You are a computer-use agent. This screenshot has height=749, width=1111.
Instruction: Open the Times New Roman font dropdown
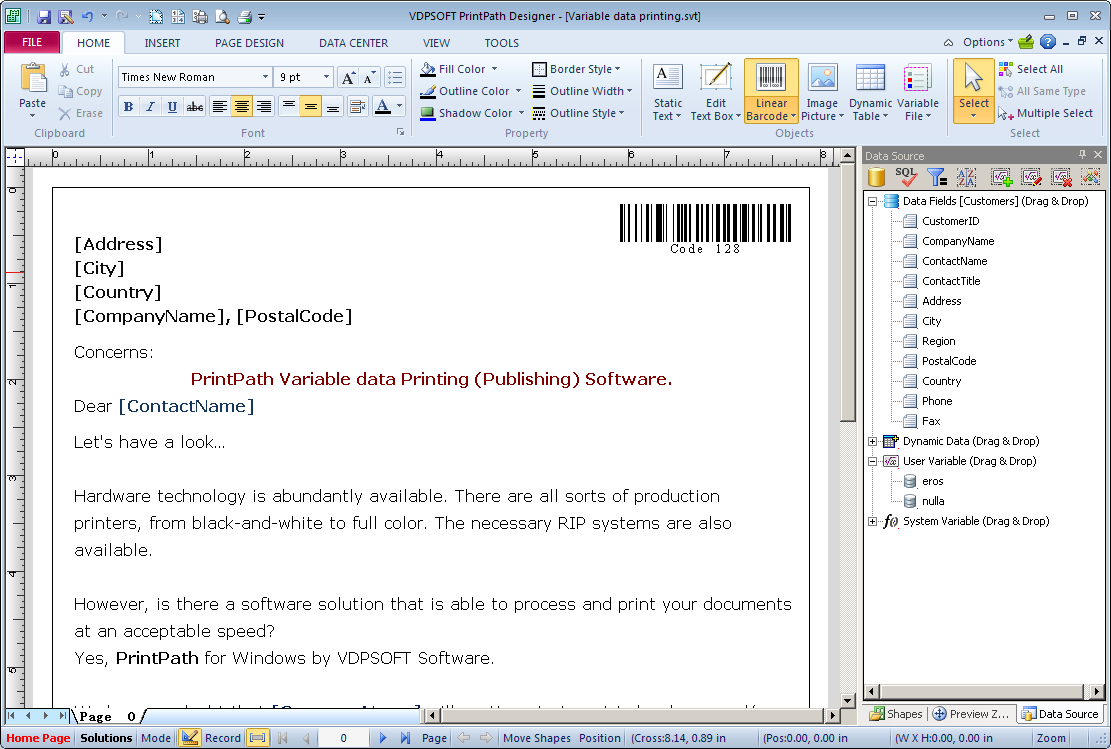click(x=265, y=77)
